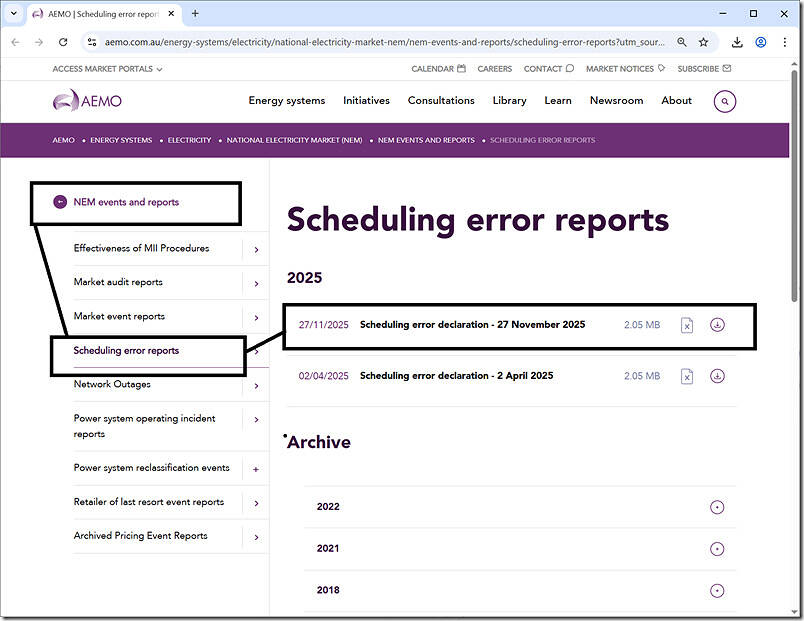Open the Excel file icon for 27 November declaration
The image size is (804, 621).
tap(687, 325)
